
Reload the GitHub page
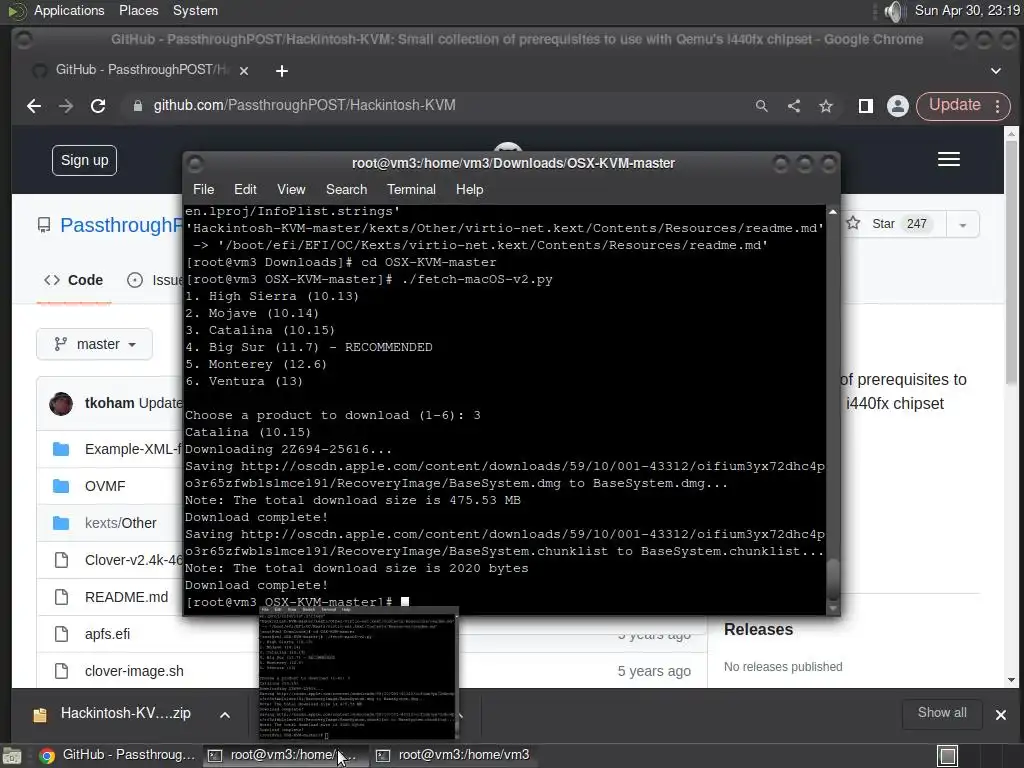pos(98,106)
